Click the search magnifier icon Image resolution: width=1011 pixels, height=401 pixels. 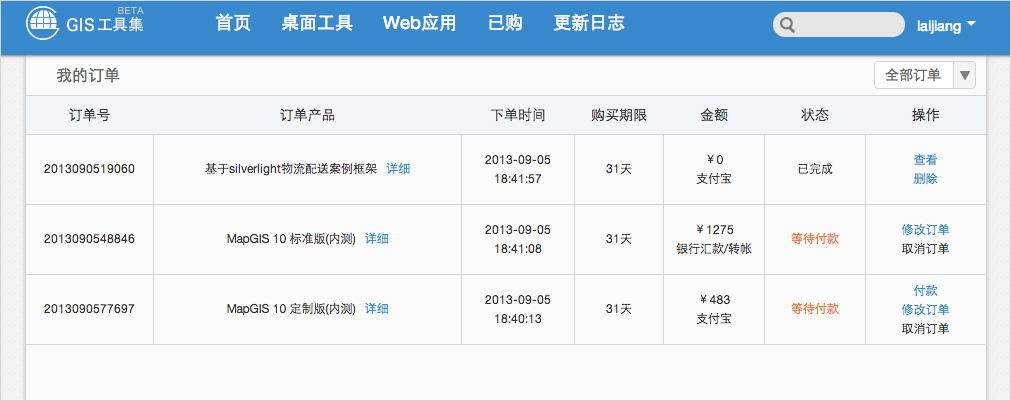click(788, 25)
